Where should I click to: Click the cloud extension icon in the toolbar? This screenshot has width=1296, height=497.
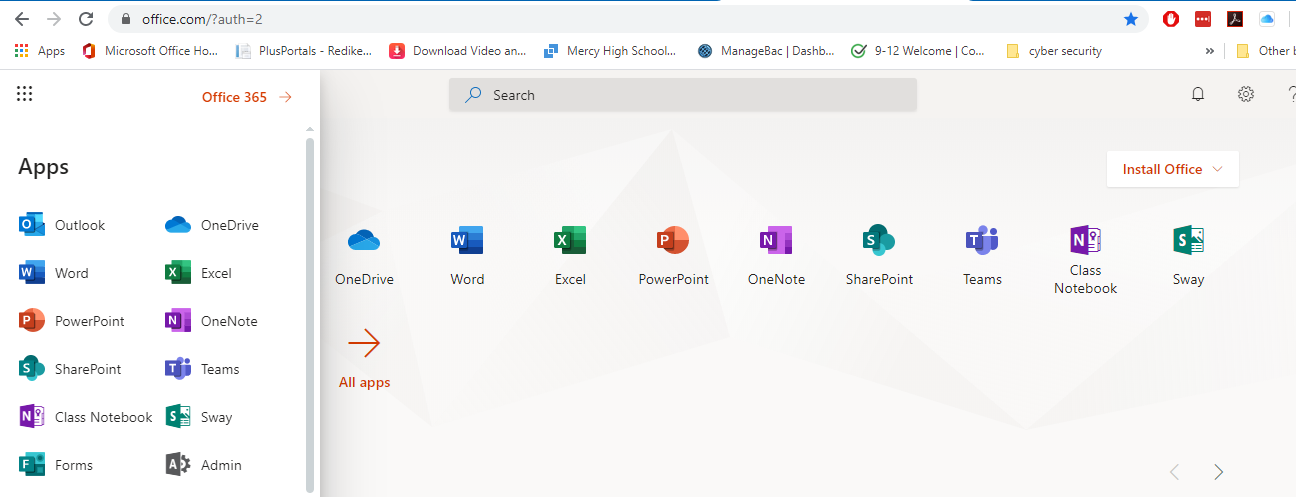[x=1267, y=19]
